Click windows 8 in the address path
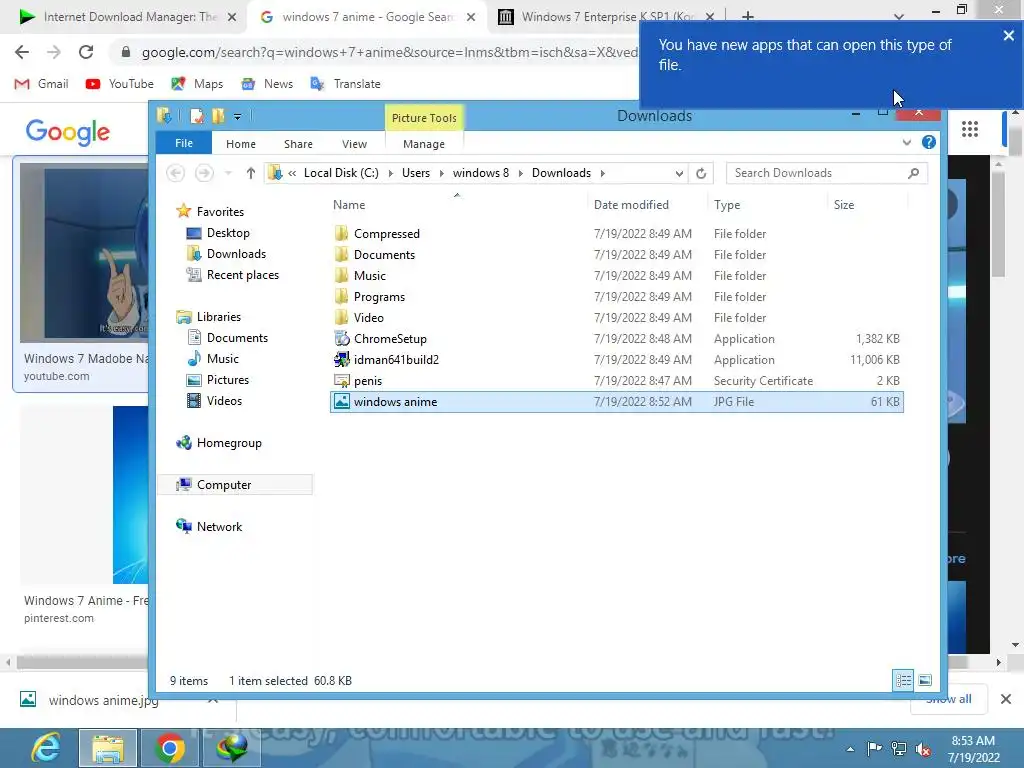Viewport: 1024px width, 768px height. coord(481,173)
